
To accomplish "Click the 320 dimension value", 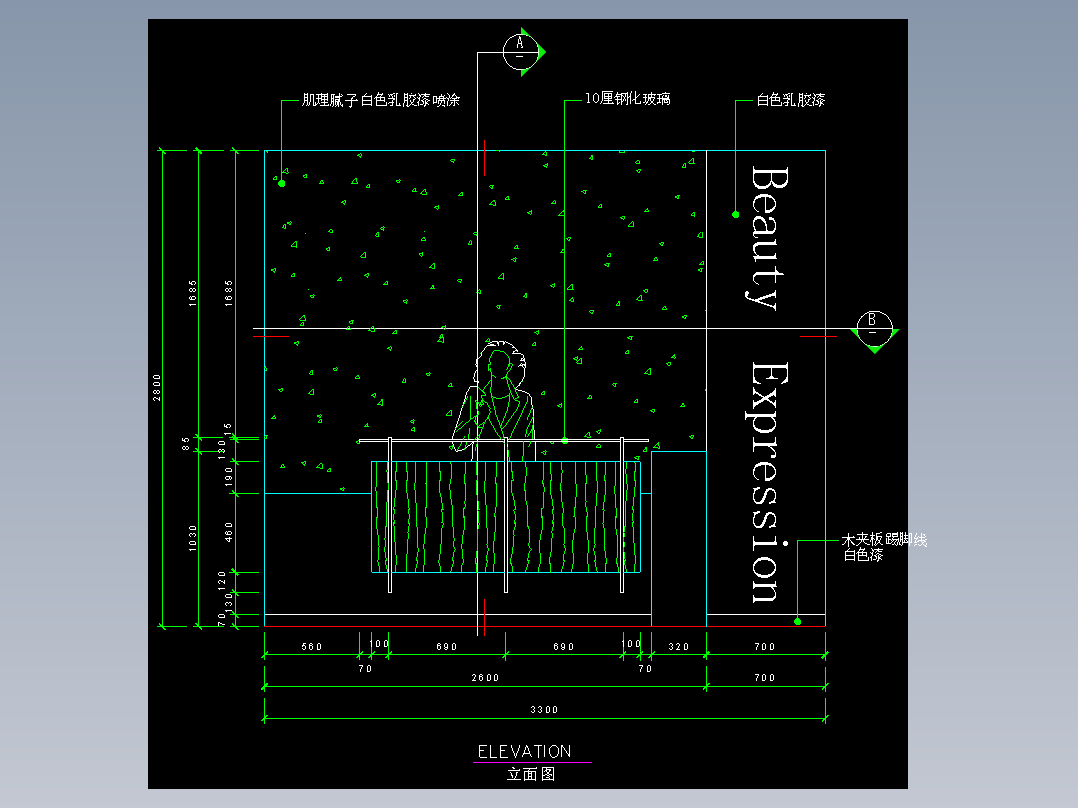I will (679, 646).
